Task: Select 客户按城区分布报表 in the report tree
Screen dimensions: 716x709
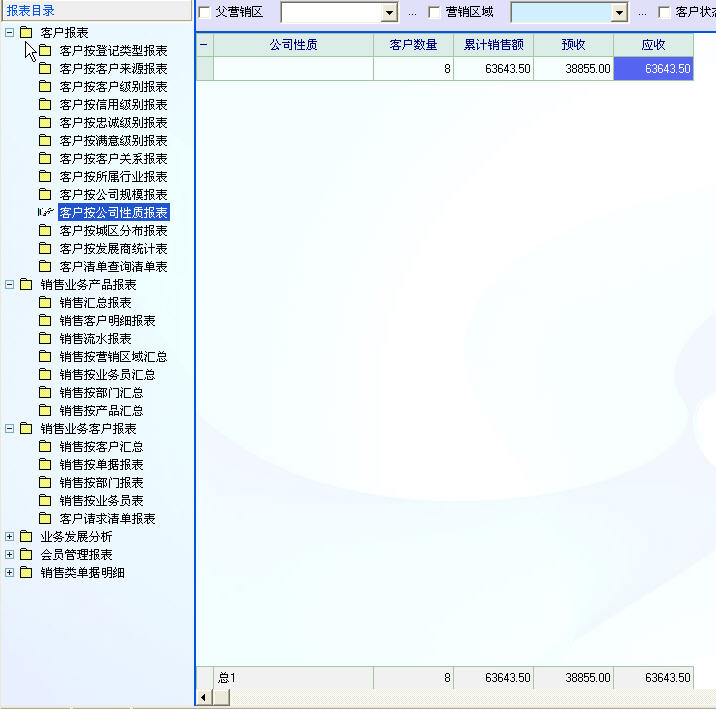Action: pyautogui.click(x=113, y=231)
